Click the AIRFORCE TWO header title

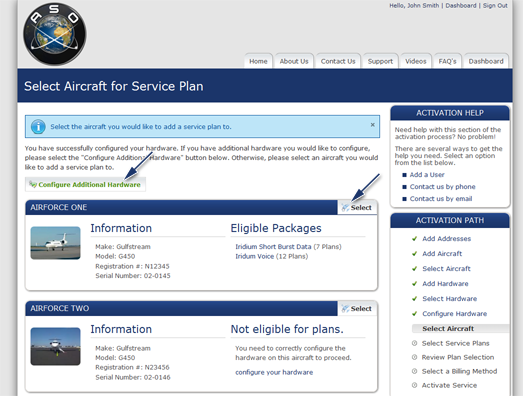click(60, 308)
